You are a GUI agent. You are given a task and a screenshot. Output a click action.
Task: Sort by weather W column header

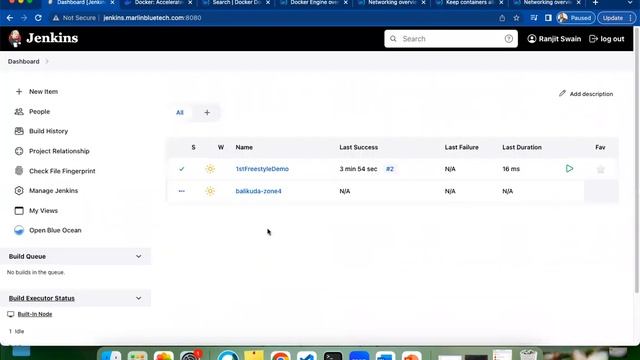coord(221,147)
